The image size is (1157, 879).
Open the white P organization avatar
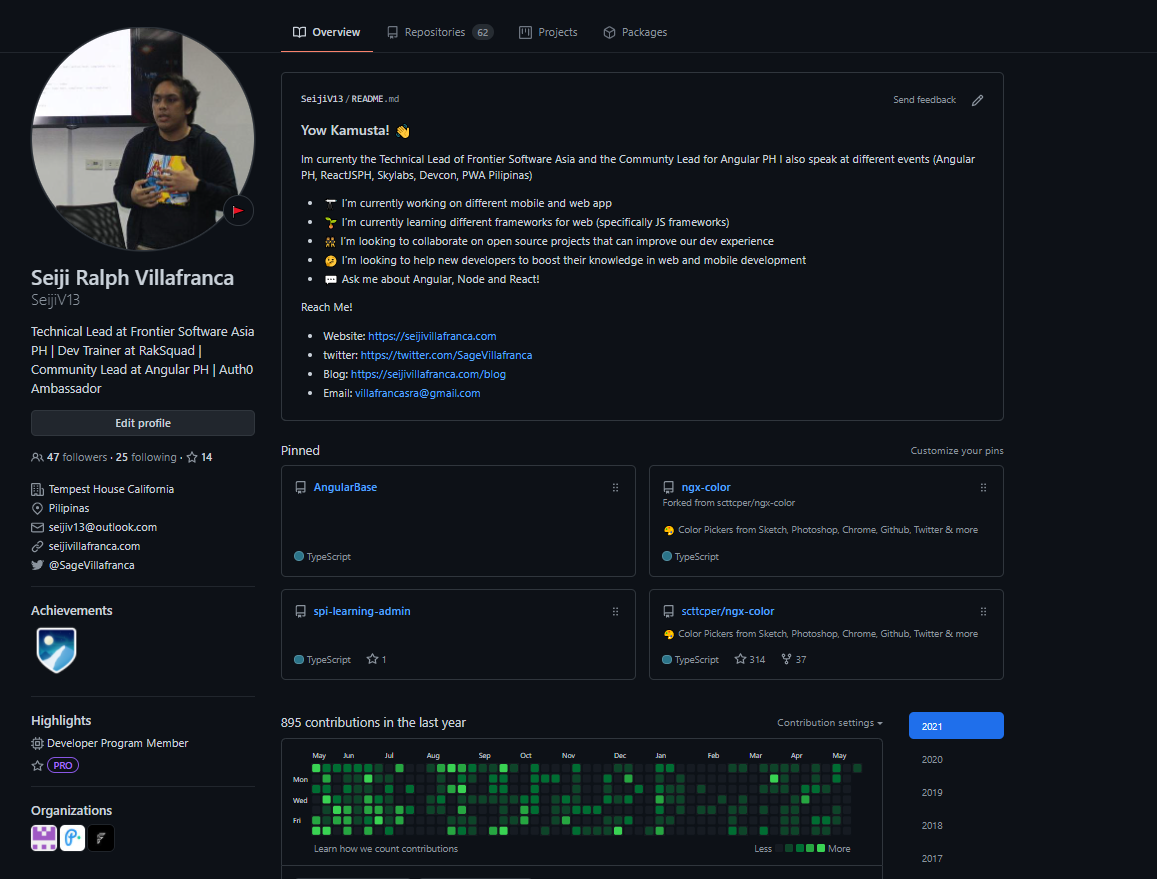click(x=72, y=838)
